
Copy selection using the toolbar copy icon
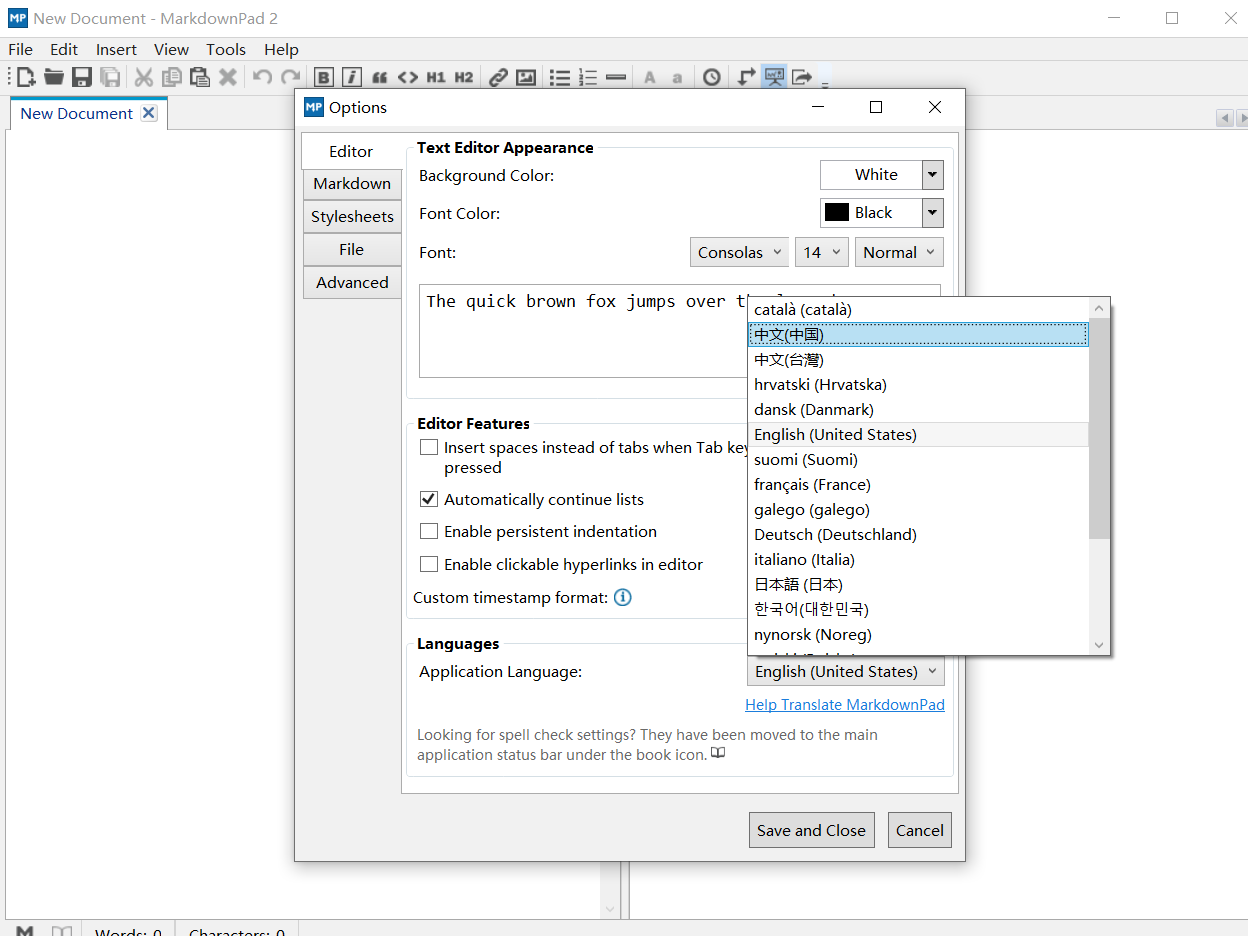pyautogui.click(x=172, y=77)
